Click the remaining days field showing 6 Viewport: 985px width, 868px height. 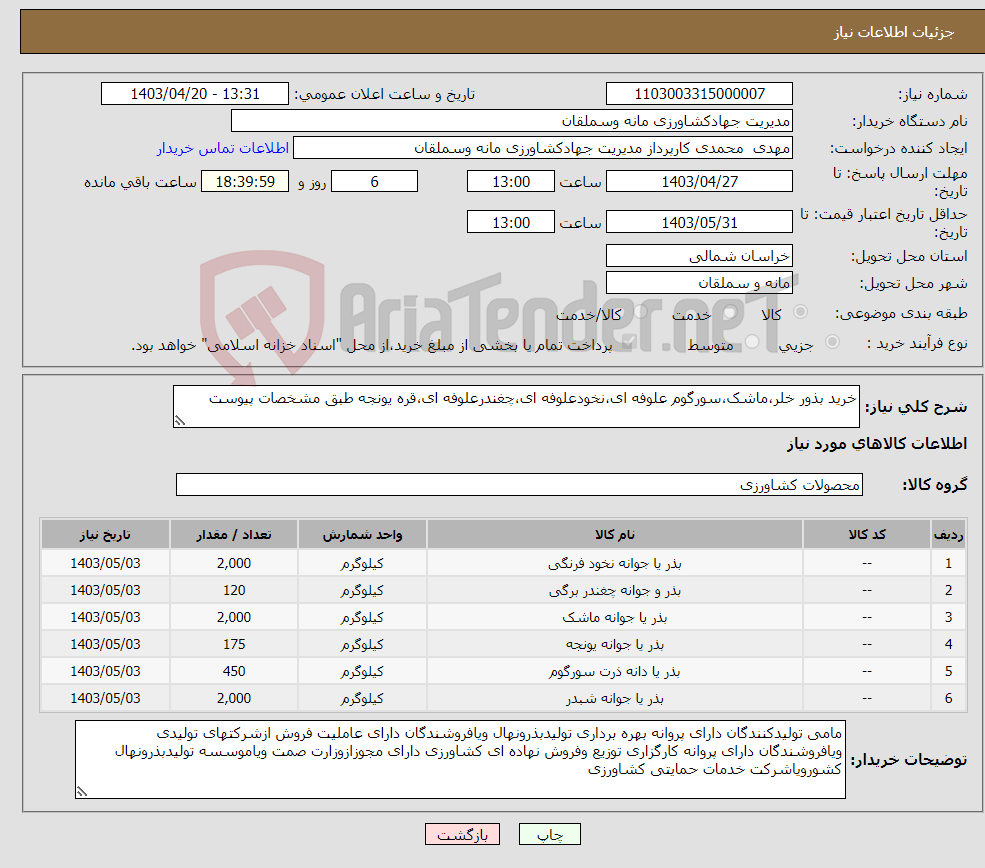(374, 182)
